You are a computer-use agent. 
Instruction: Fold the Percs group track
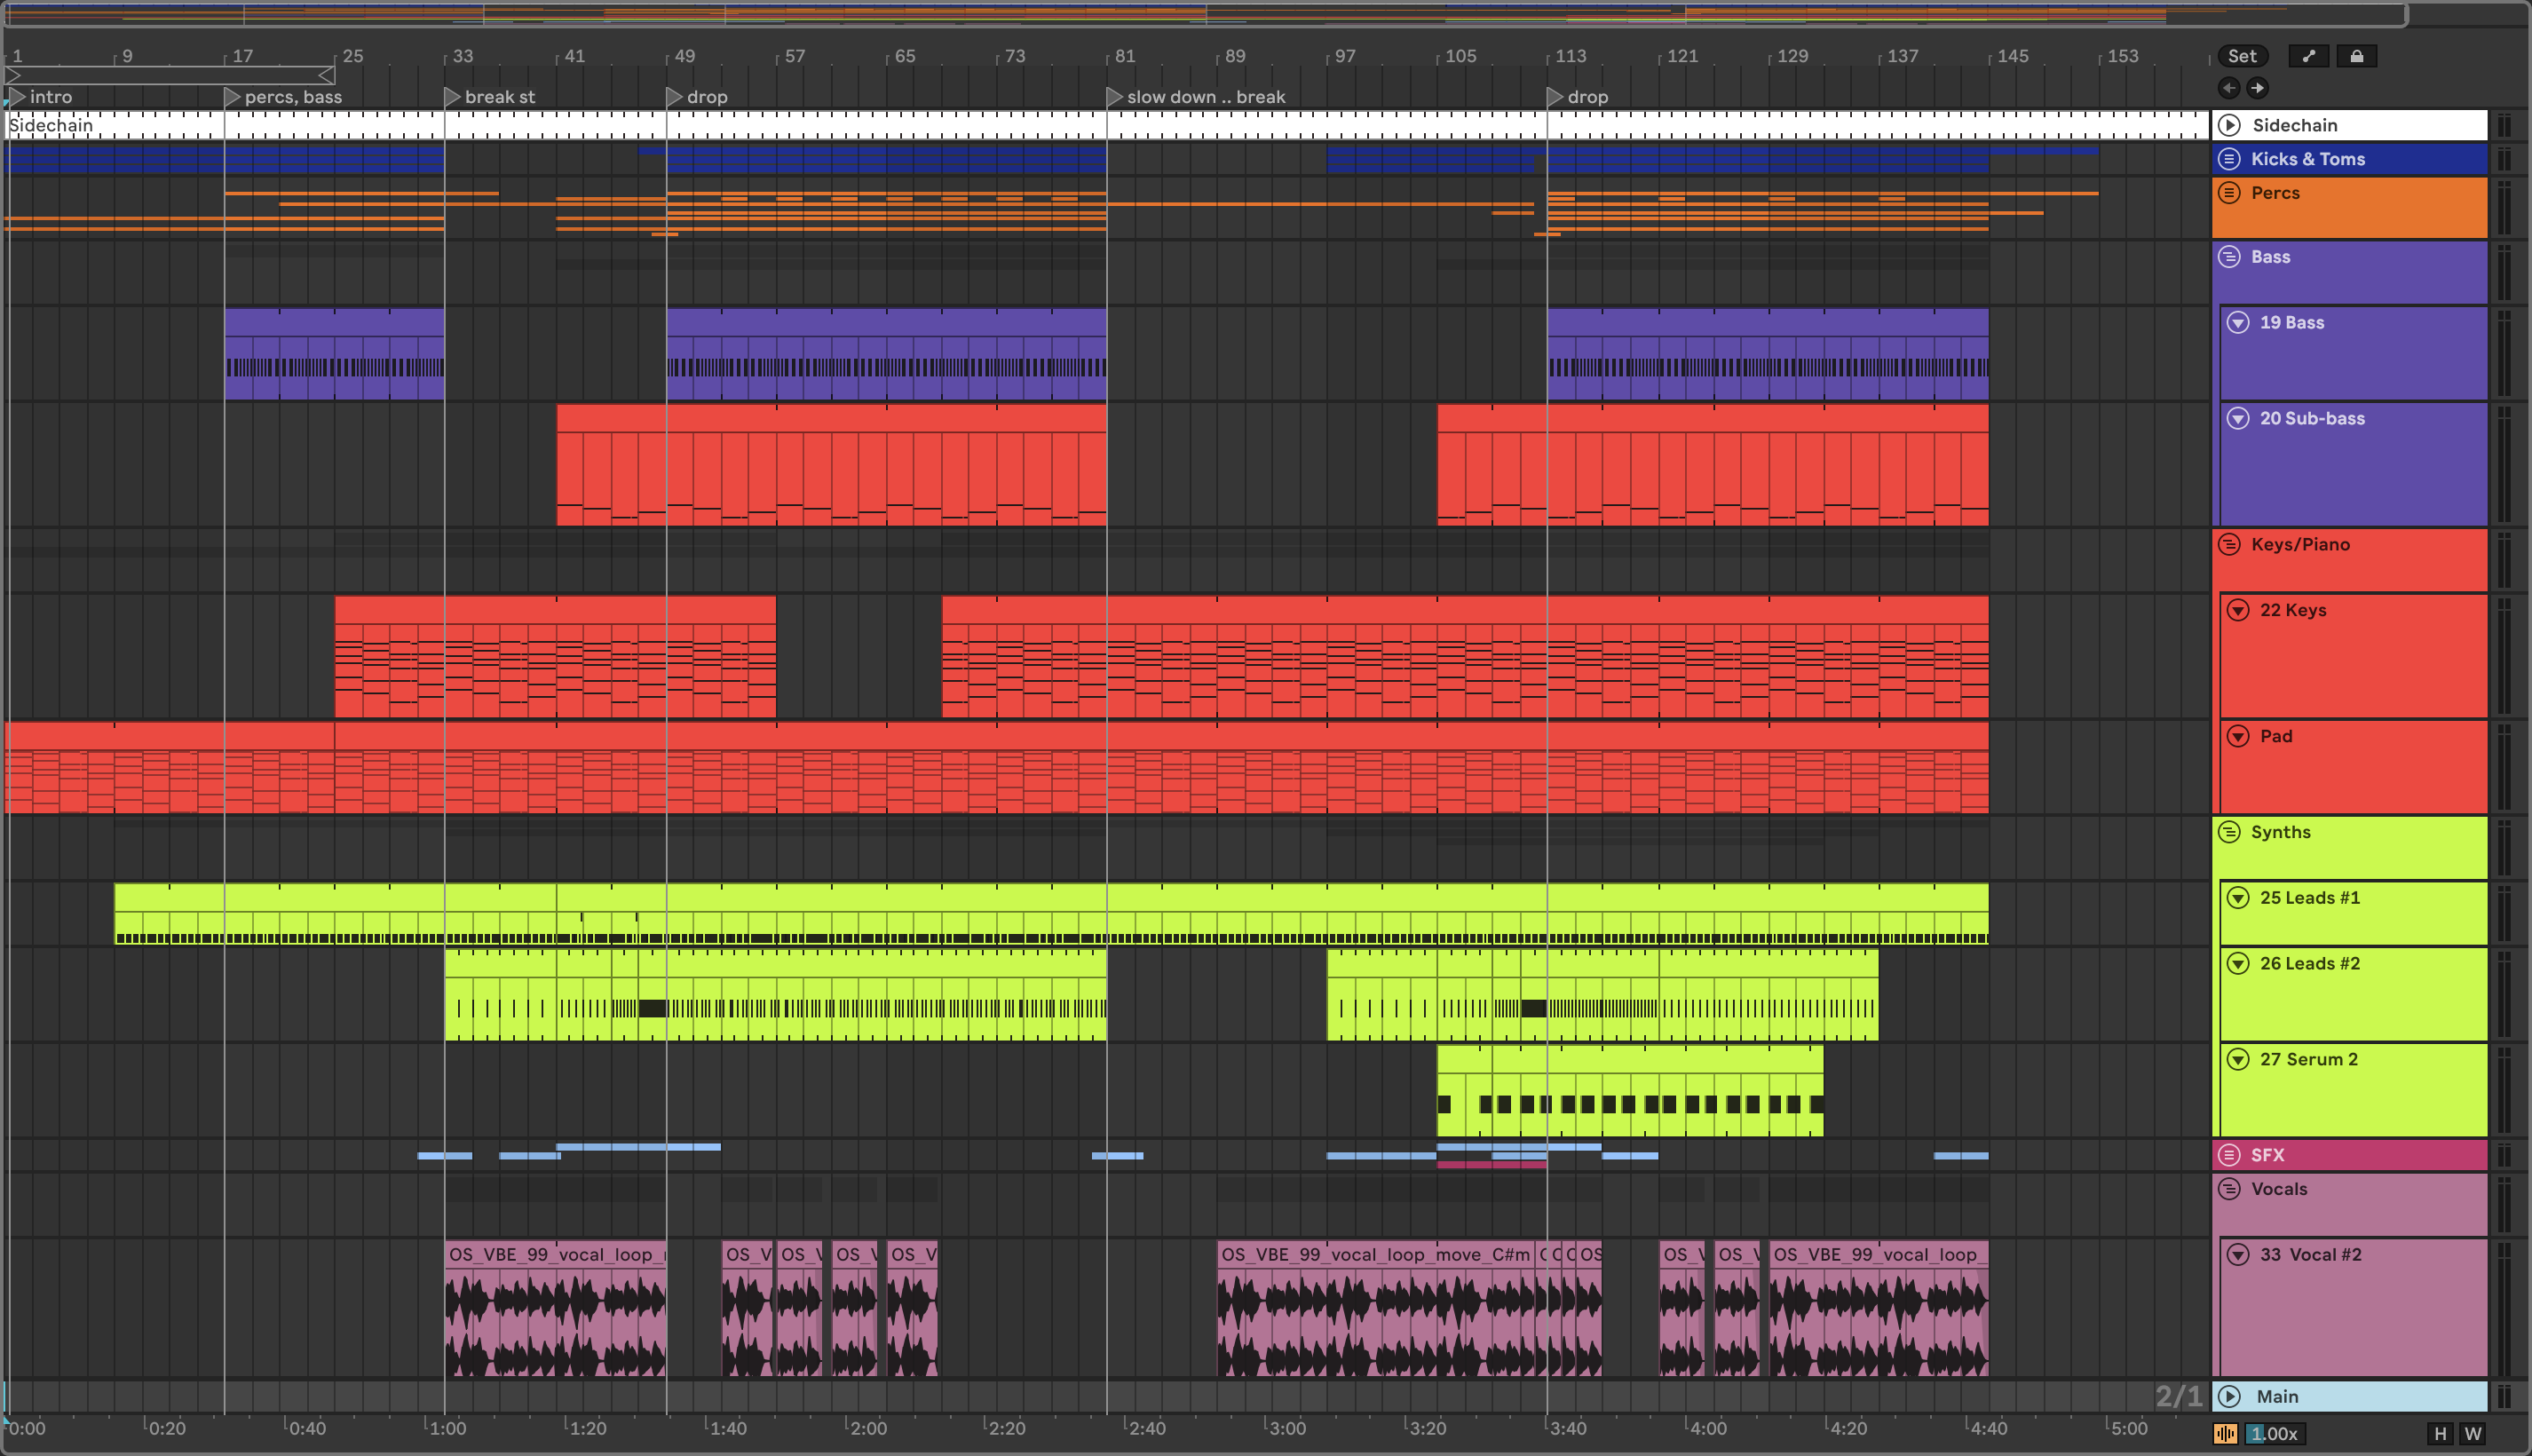[x=2229, y=193]
